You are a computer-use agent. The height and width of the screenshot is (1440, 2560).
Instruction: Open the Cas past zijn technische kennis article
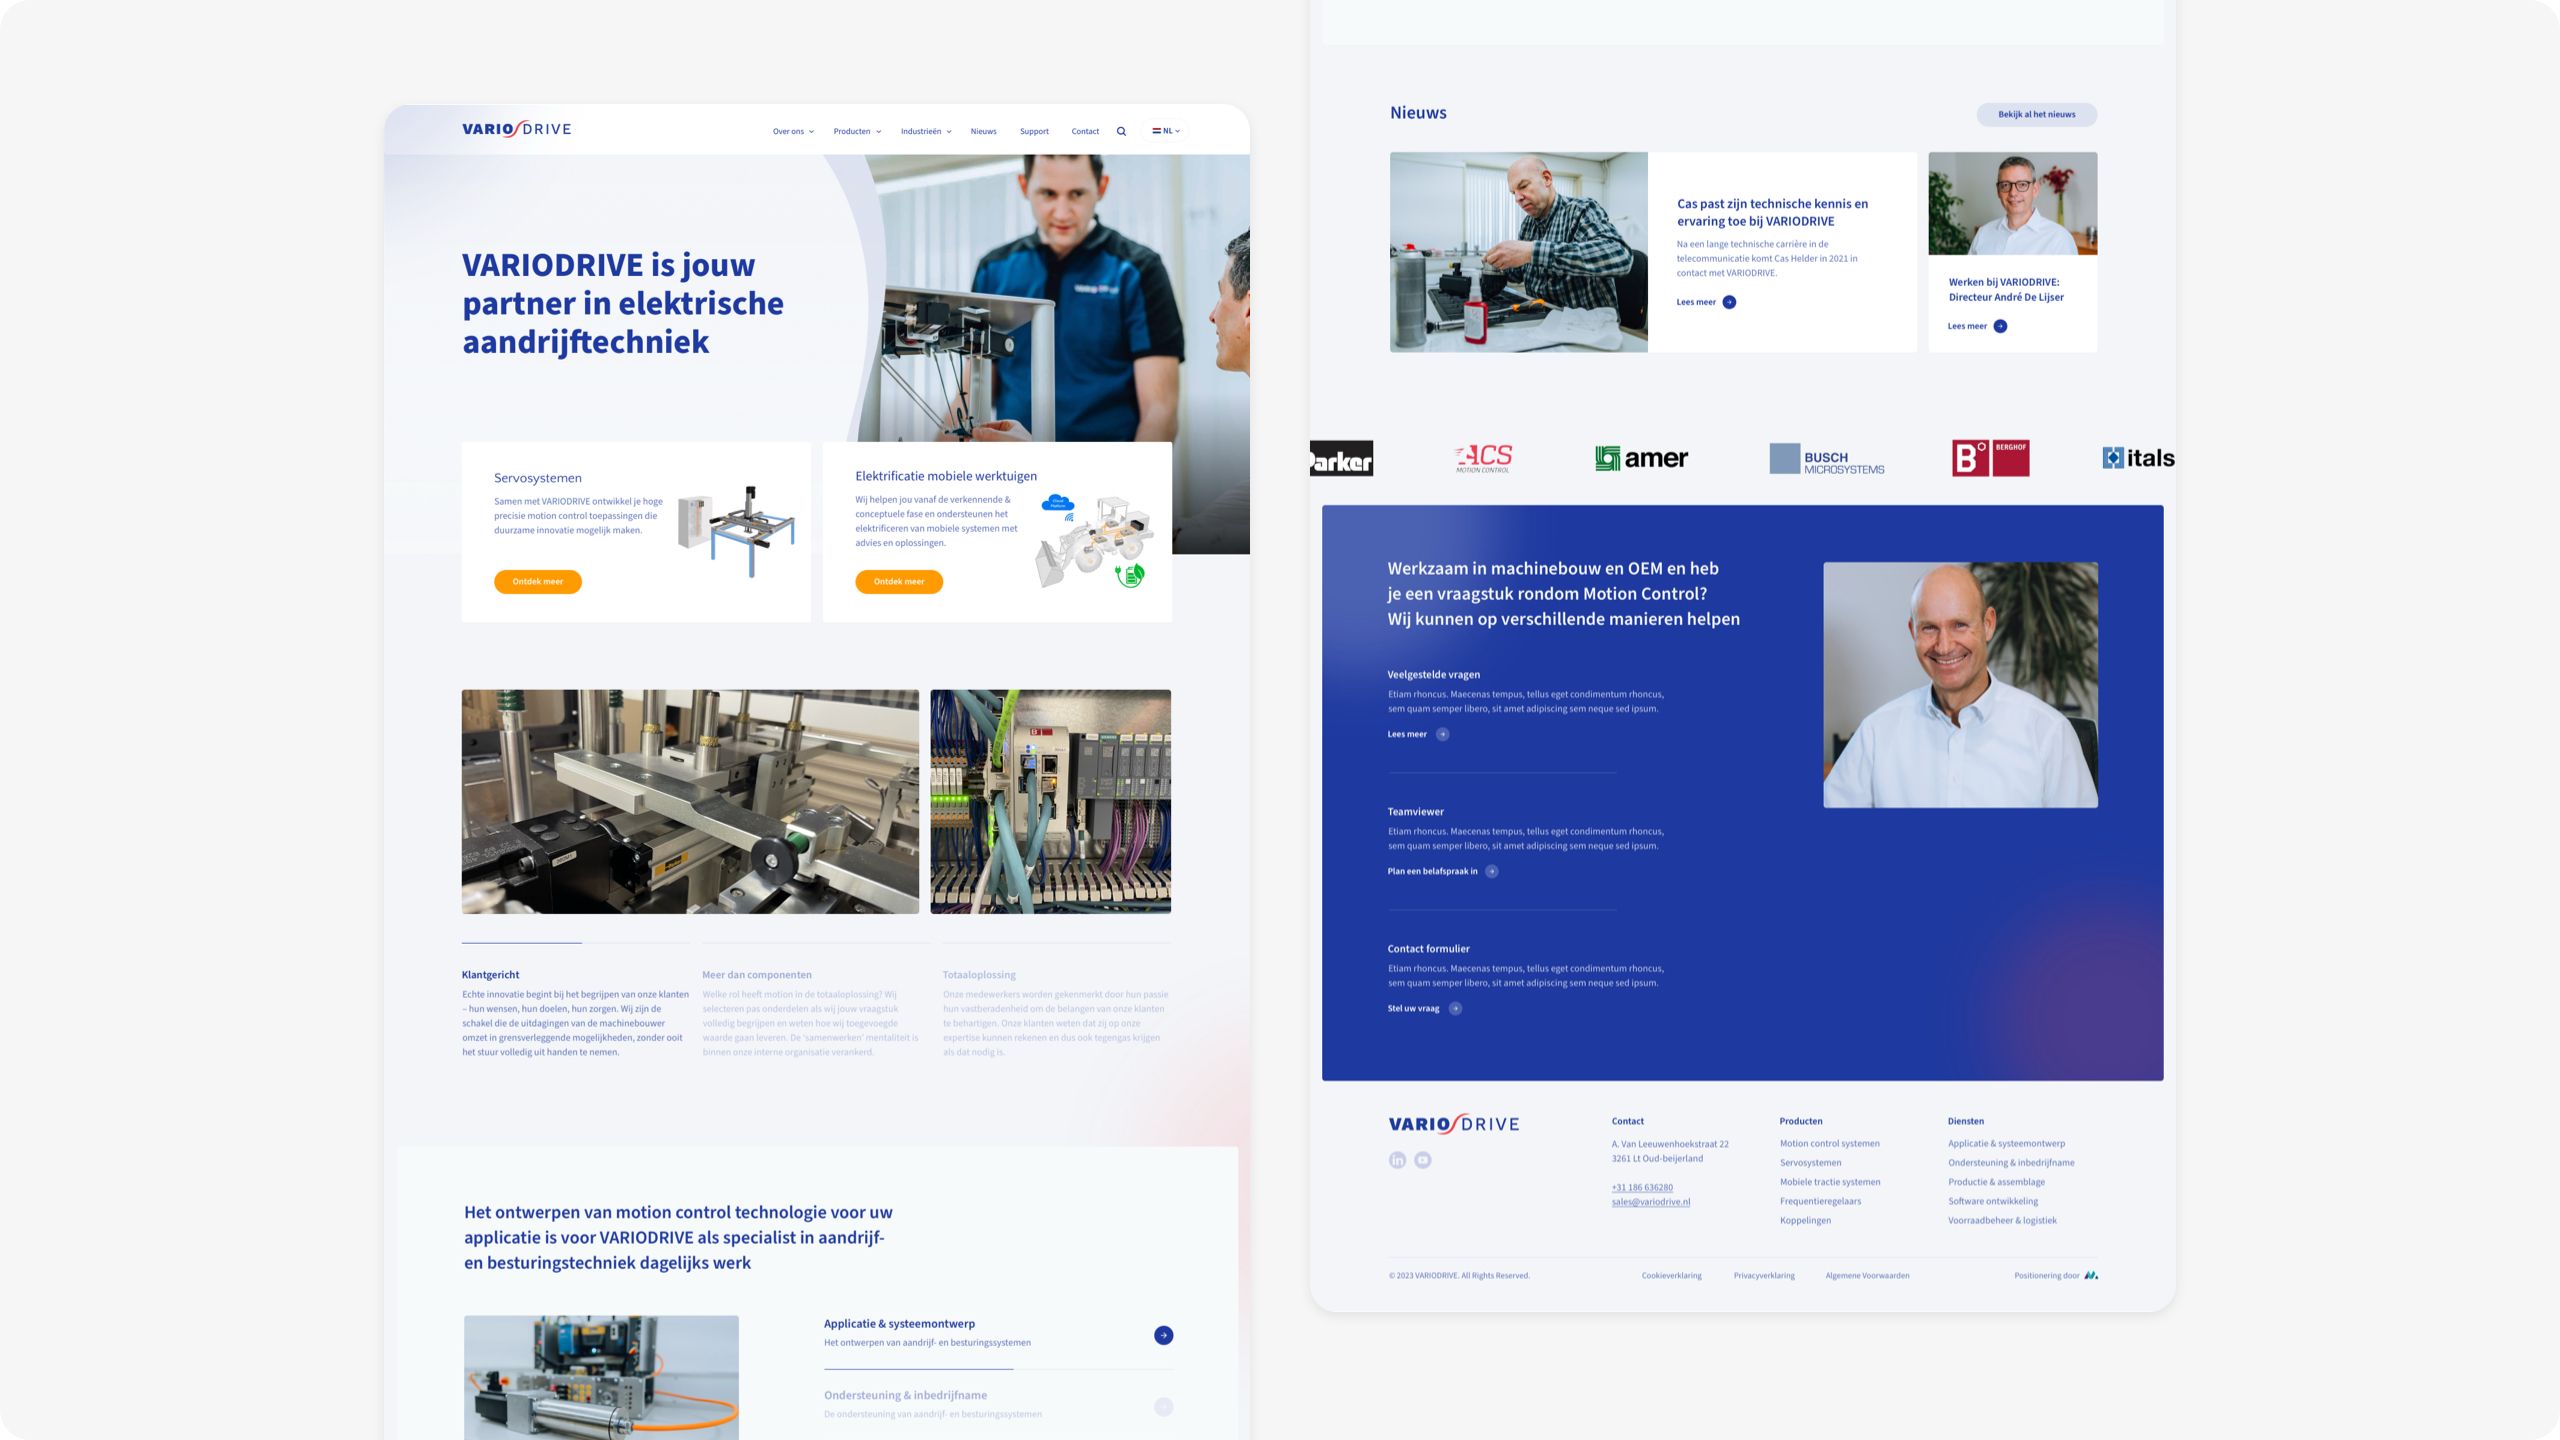(1772, 212)
